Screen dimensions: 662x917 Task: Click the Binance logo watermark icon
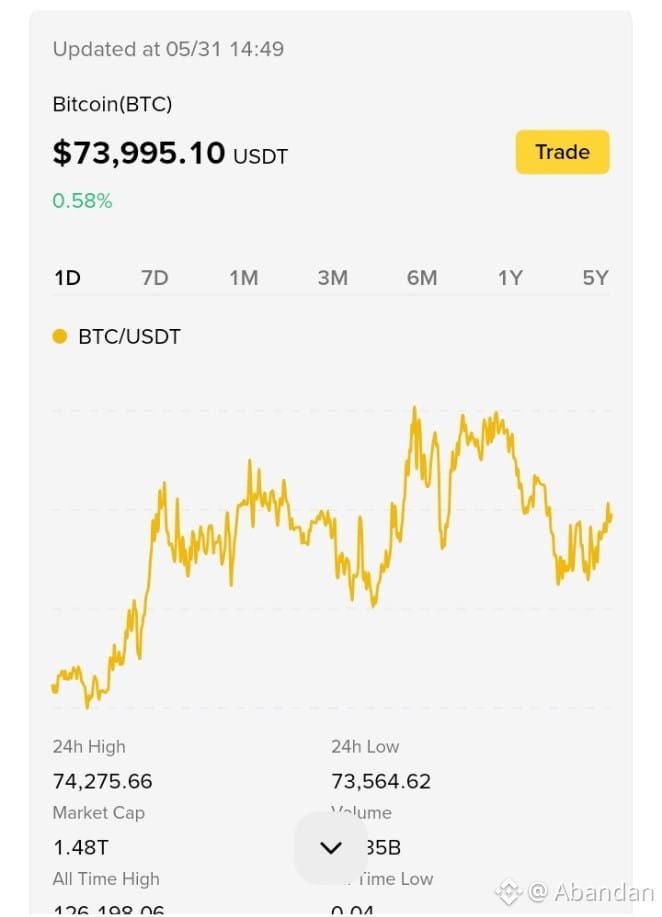click(x=508, y=892)
